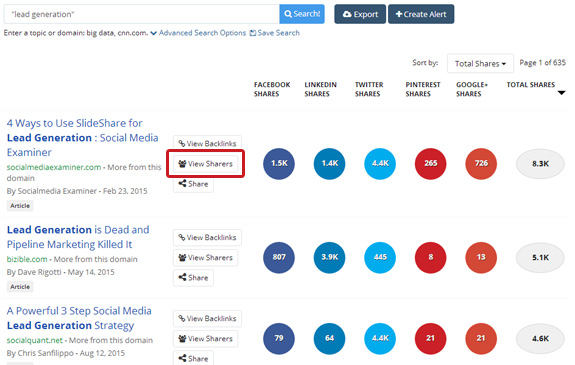Click More from this domain for socialmediaexaminer.com
575x365 pixels.
coord(84,173)
